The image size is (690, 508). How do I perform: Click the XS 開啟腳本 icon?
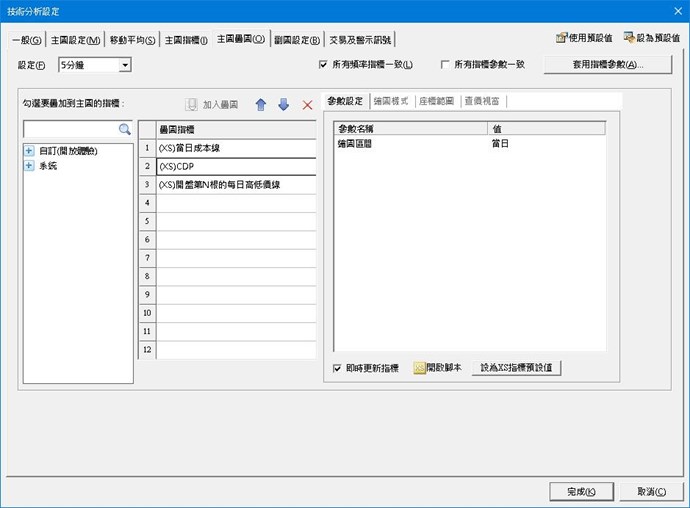(x=419, y=368)
